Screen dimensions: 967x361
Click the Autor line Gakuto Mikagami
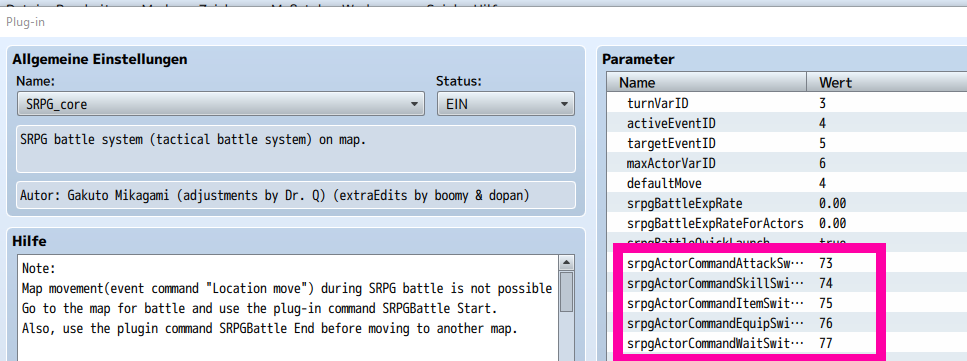pos(296,195)
